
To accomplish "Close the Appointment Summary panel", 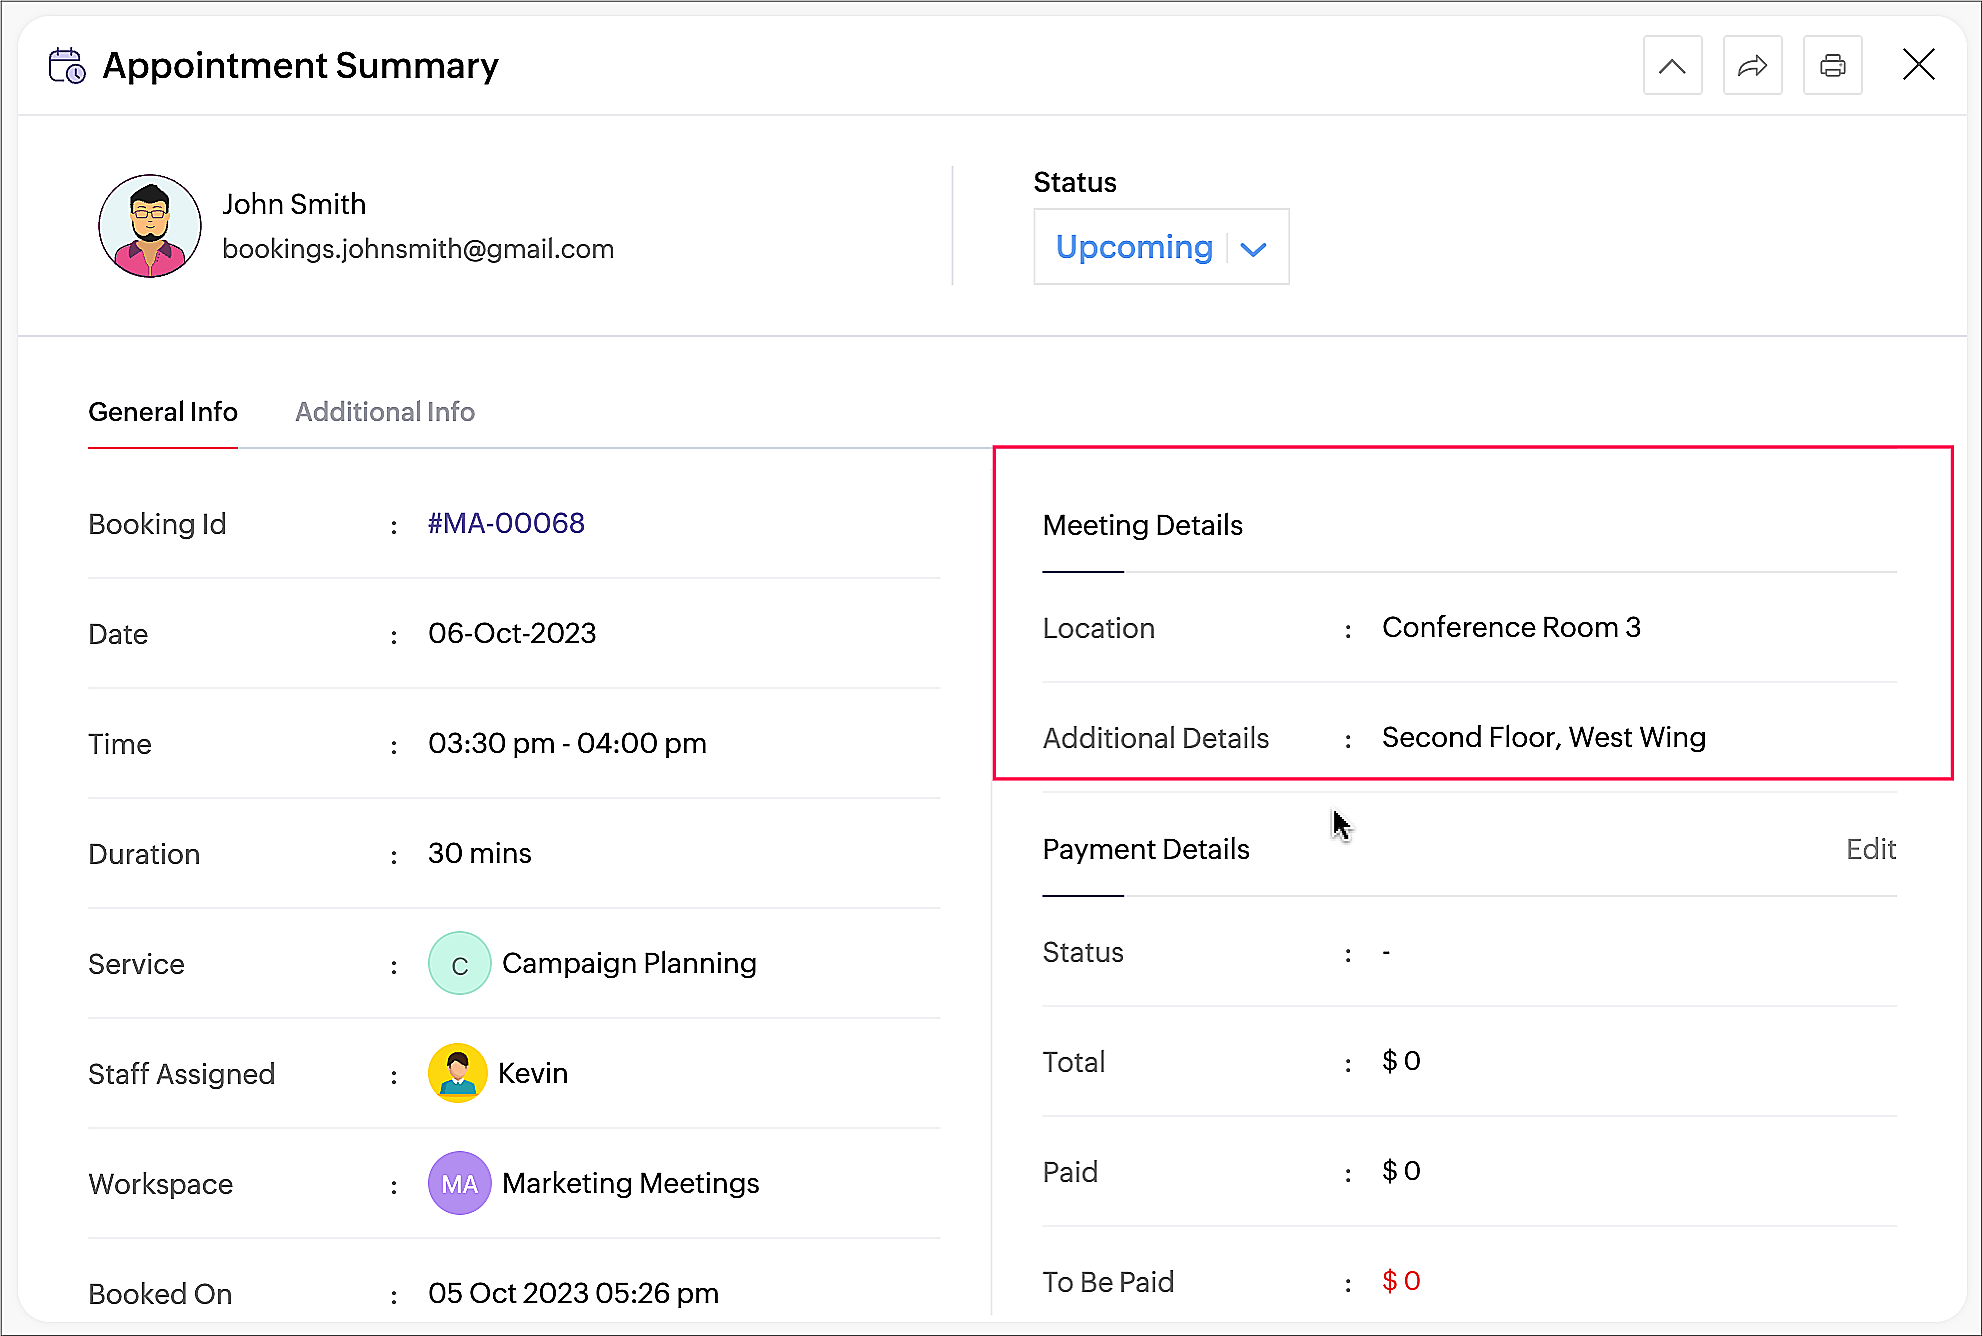I will pyautogui.click(x=1918, y=65).
